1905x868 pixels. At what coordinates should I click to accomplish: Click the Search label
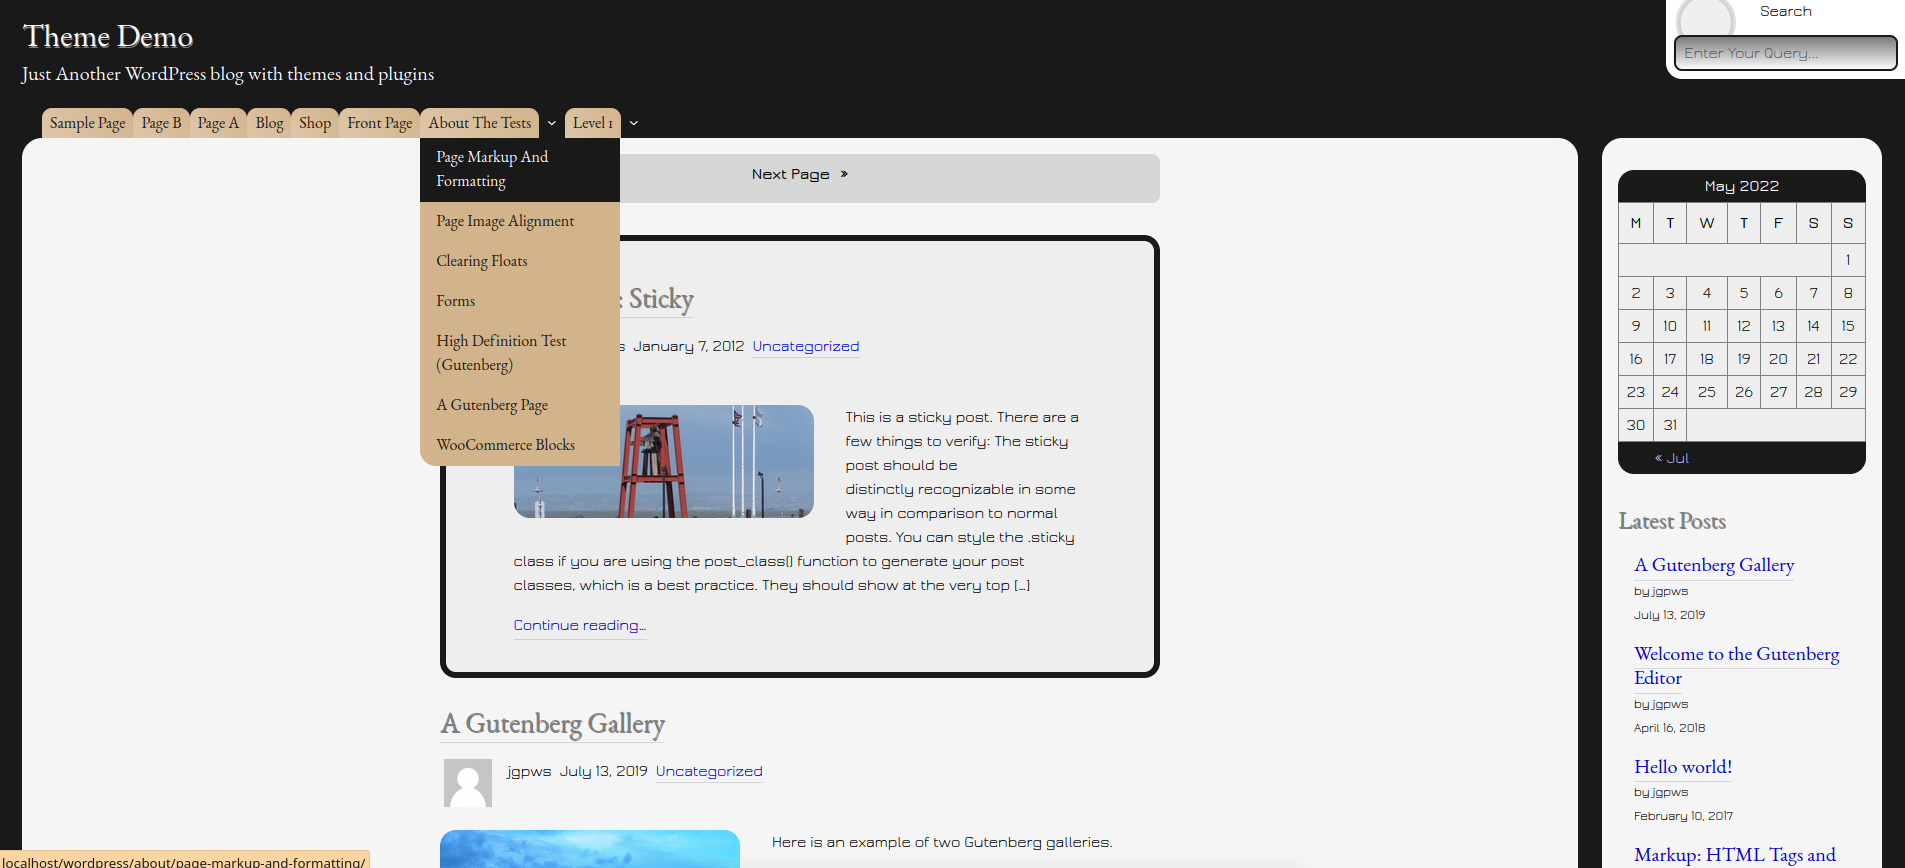(x=1786, y=11)
